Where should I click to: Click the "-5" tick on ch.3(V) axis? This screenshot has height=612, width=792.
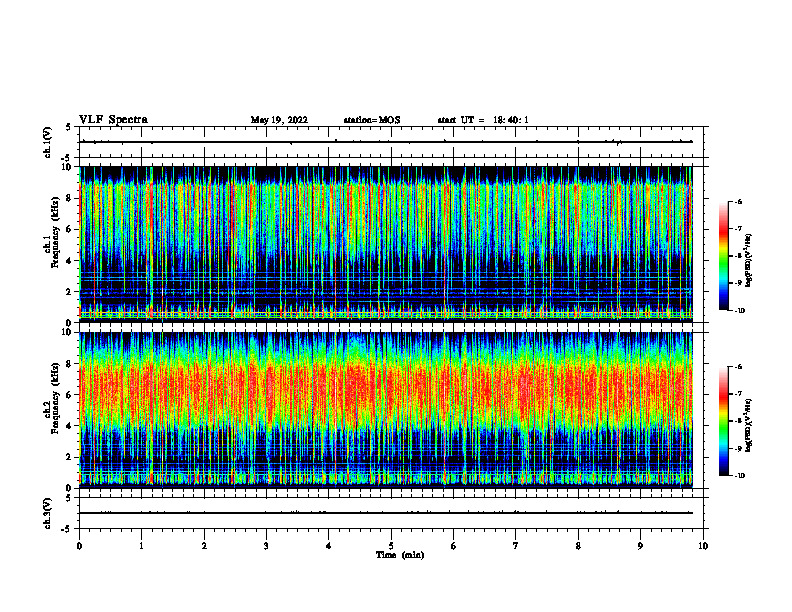pyautogui.click(x=67, y=529)
